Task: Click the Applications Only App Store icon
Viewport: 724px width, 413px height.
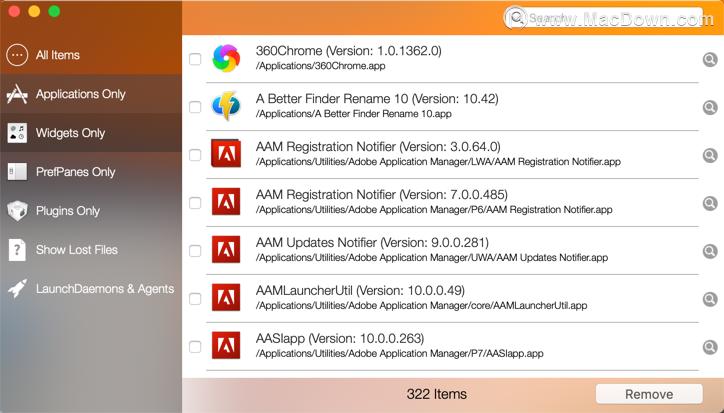Action: pos(17,94)
